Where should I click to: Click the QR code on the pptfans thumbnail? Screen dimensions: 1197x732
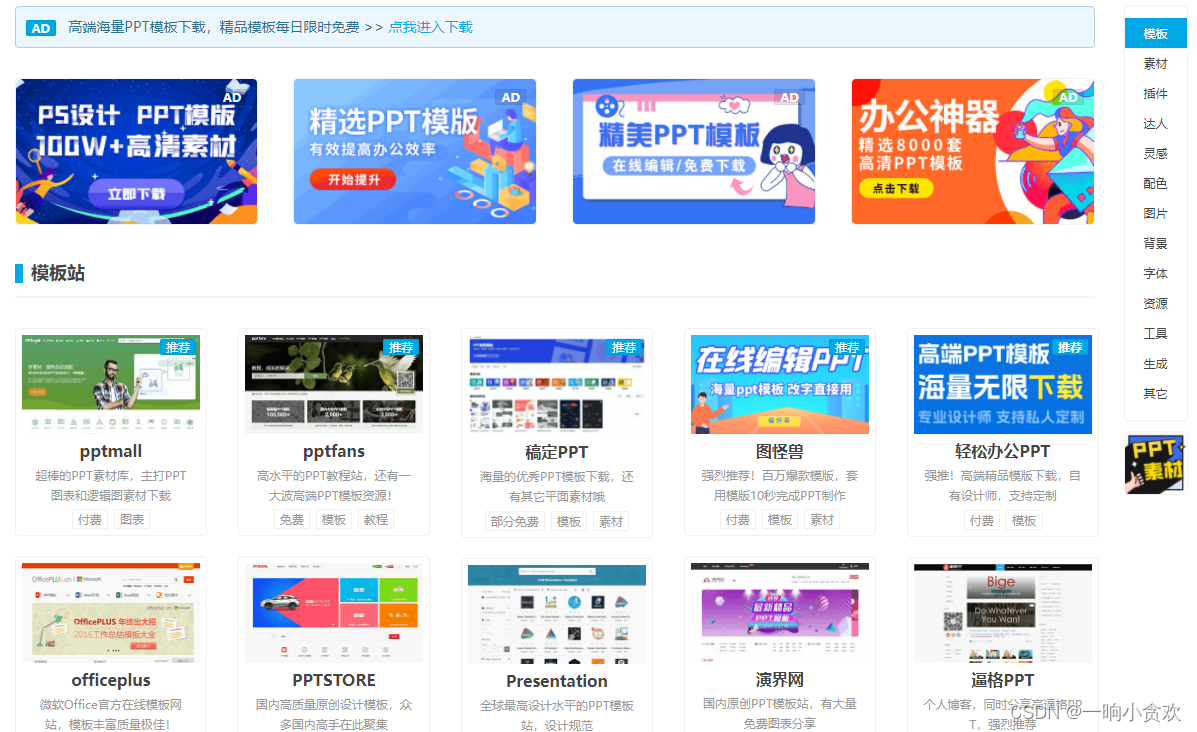tap(405, 380)
